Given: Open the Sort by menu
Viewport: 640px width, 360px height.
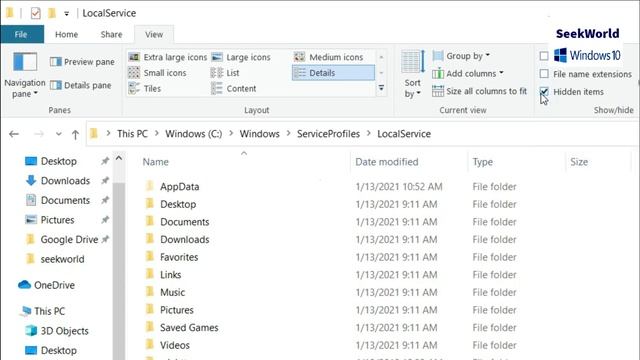Looking at the screenshot, I should pos(413,75).
